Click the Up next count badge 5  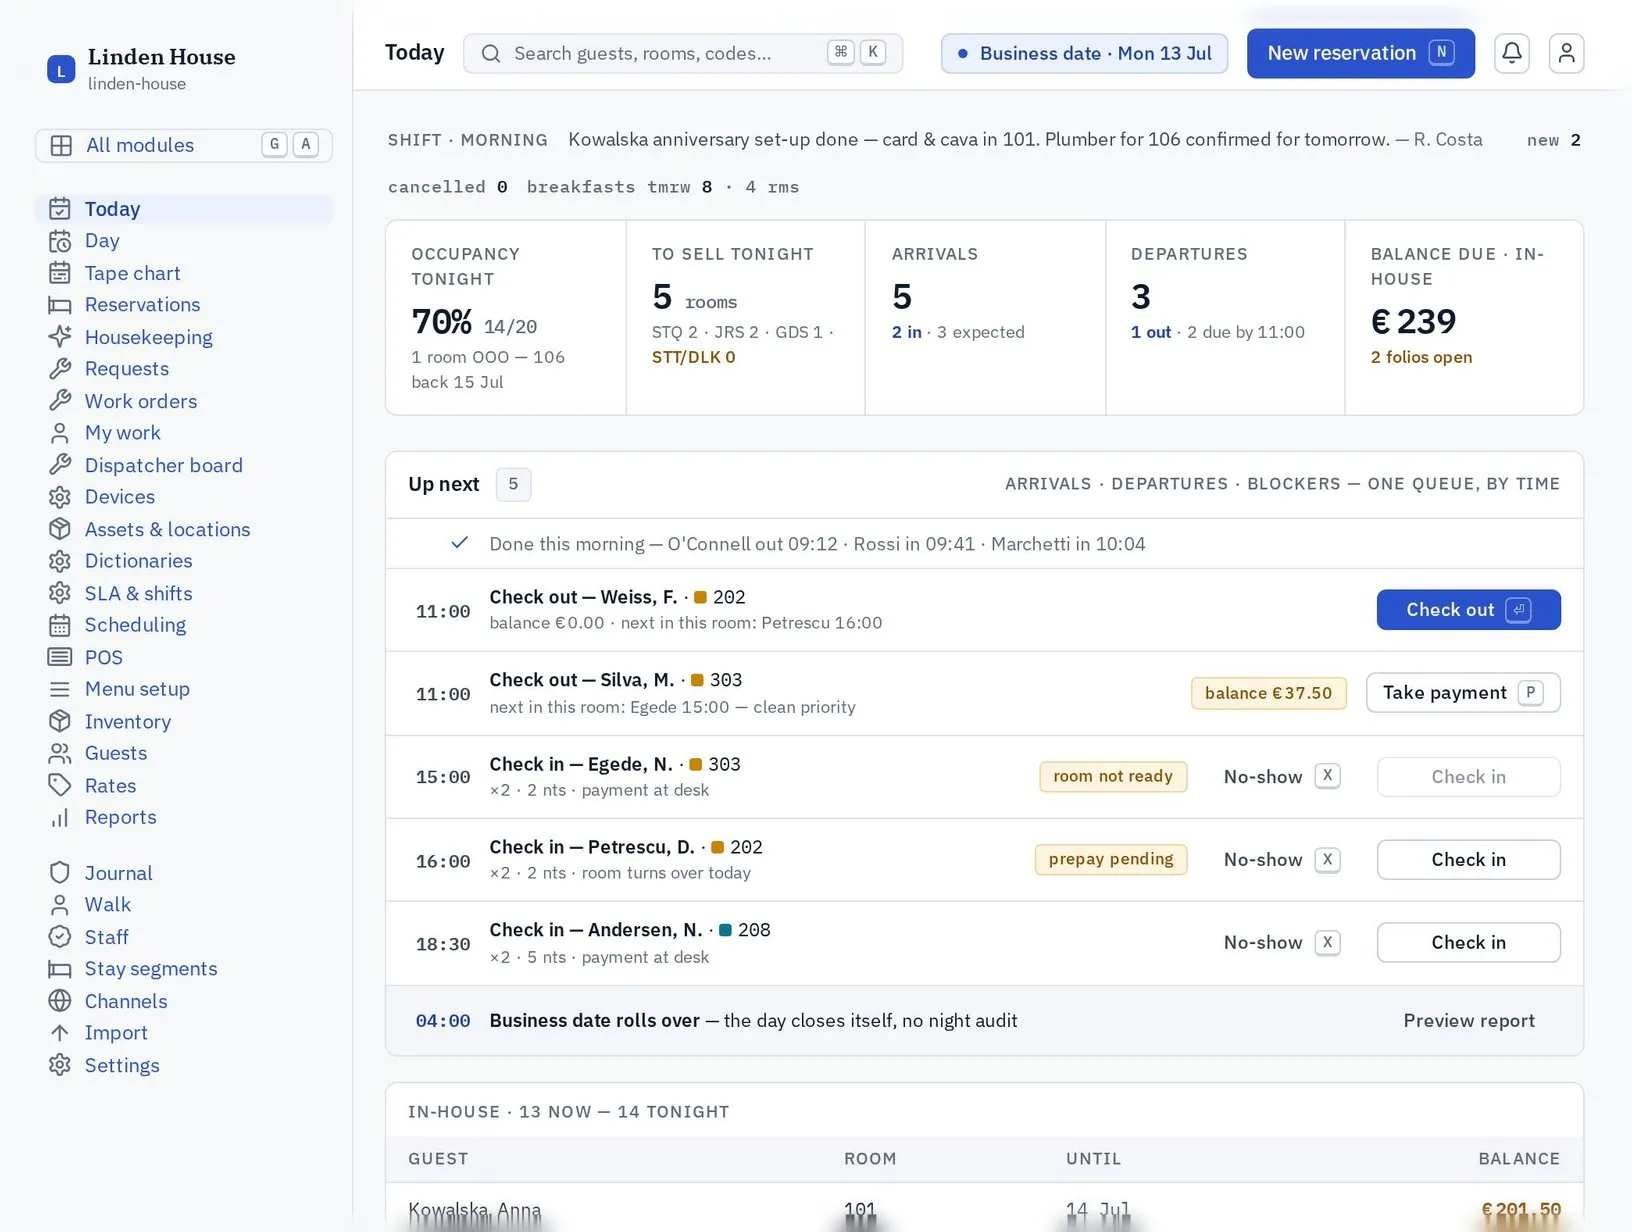[513, 485]
